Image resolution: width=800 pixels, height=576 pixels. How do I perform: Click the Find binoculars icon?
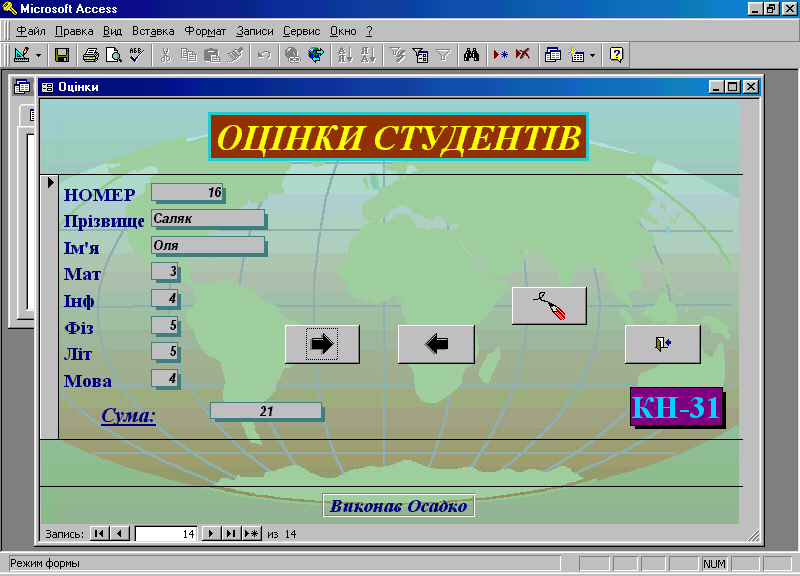471,55
